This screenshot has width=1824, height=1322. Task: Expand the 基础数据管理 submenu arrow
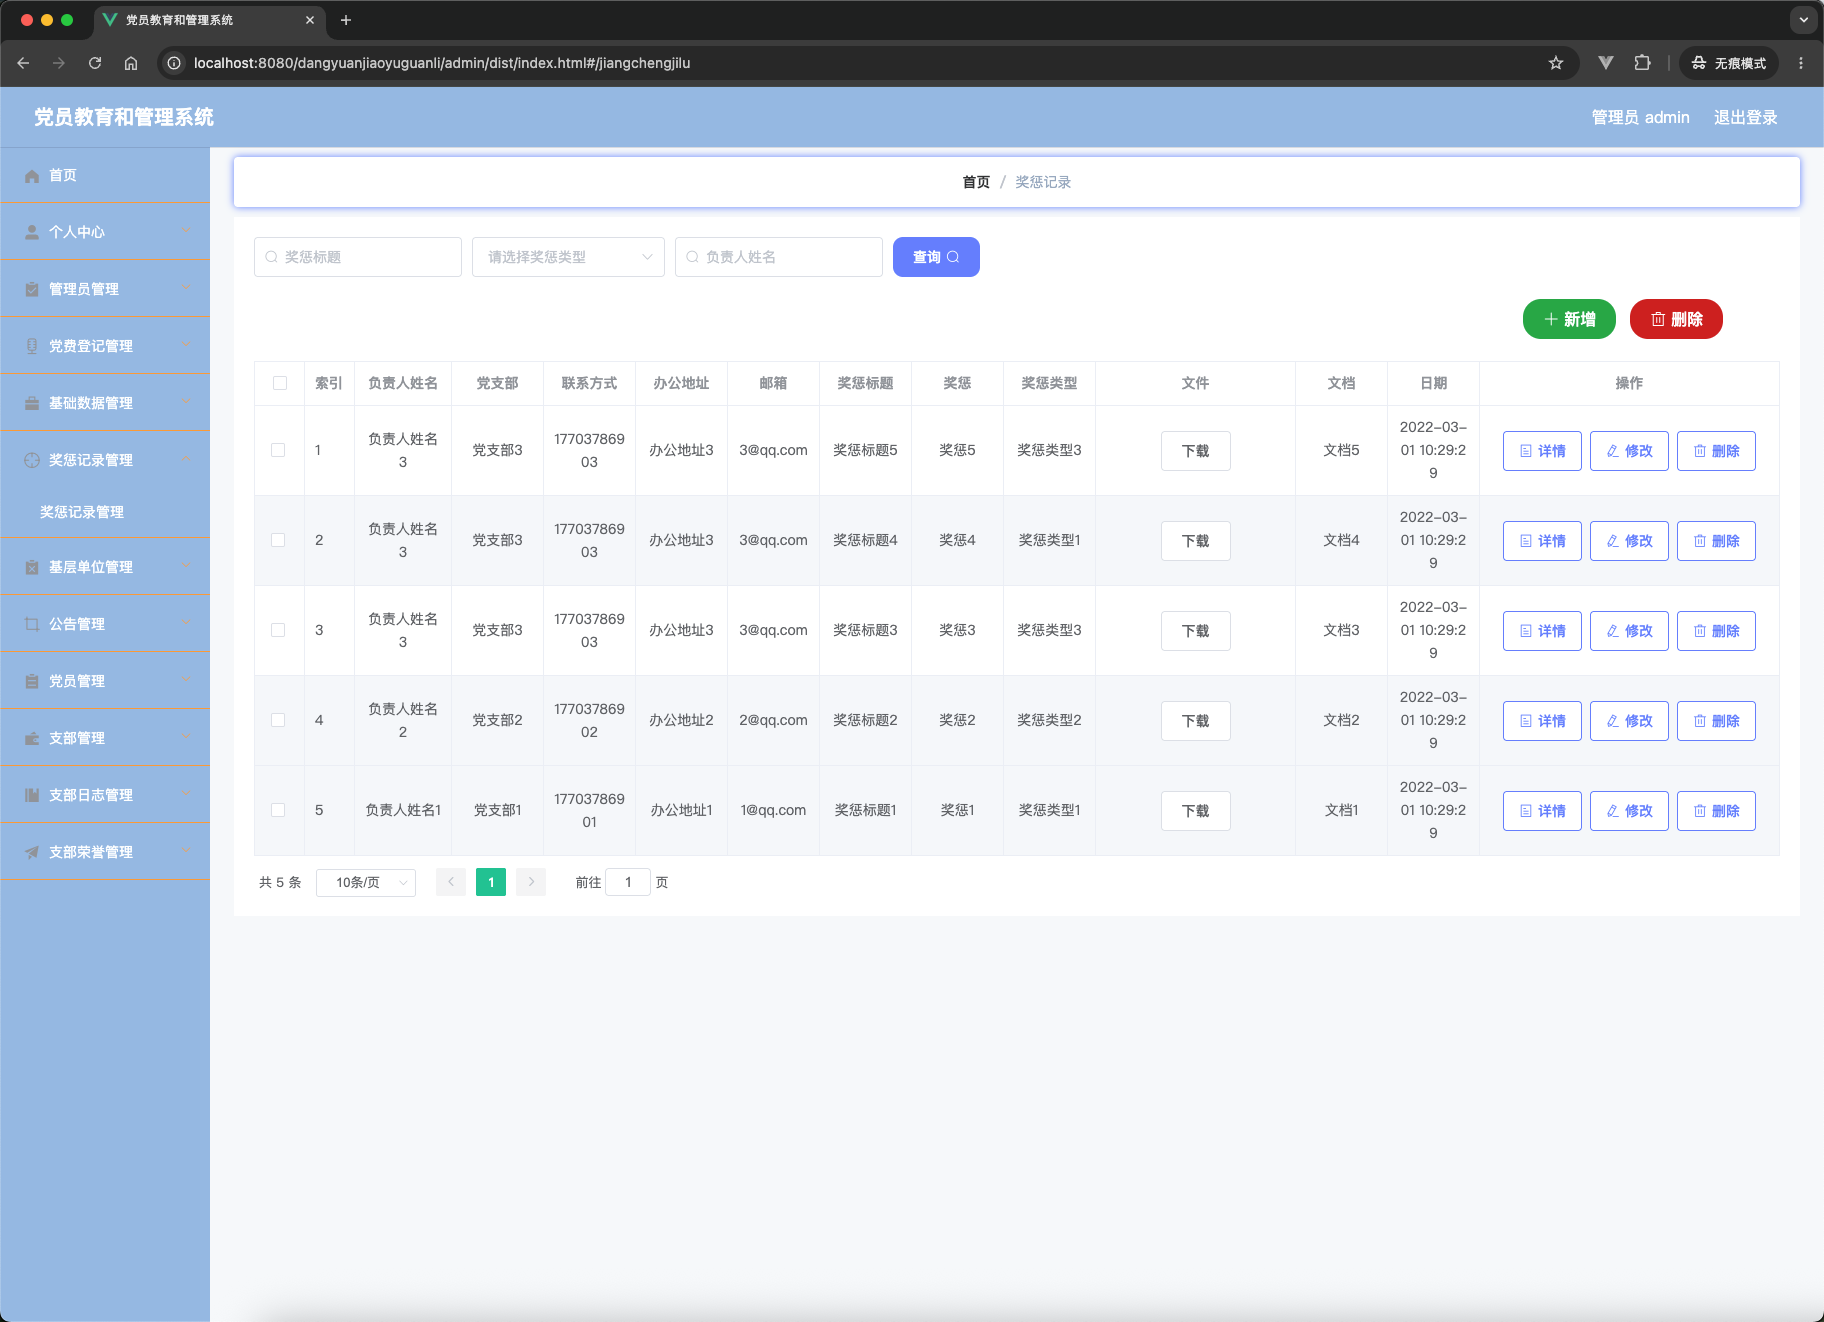pos(185,402)
